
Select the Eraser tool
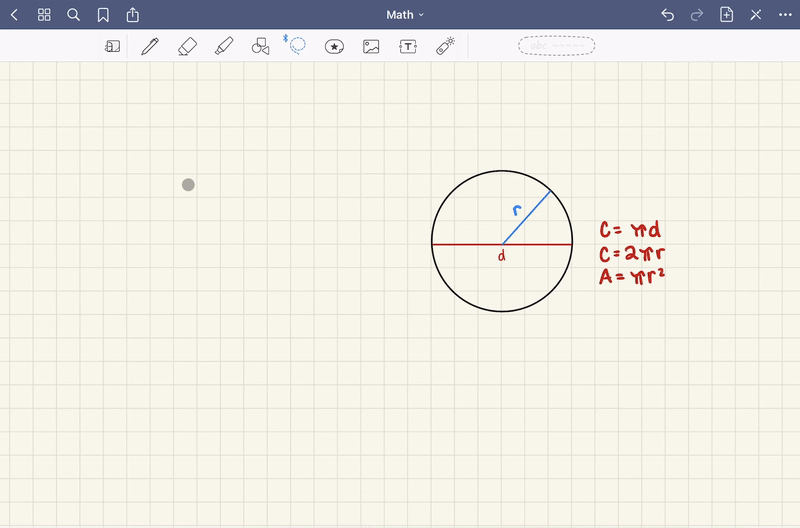(187, 46)
